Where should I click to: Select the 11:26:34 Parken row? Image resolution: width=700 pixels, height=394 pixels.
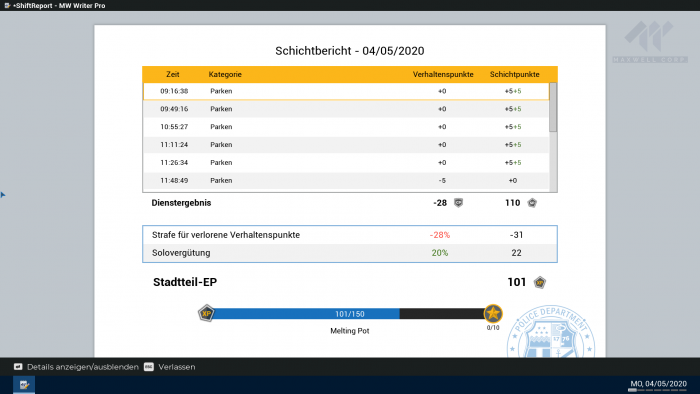pos(346,162)
